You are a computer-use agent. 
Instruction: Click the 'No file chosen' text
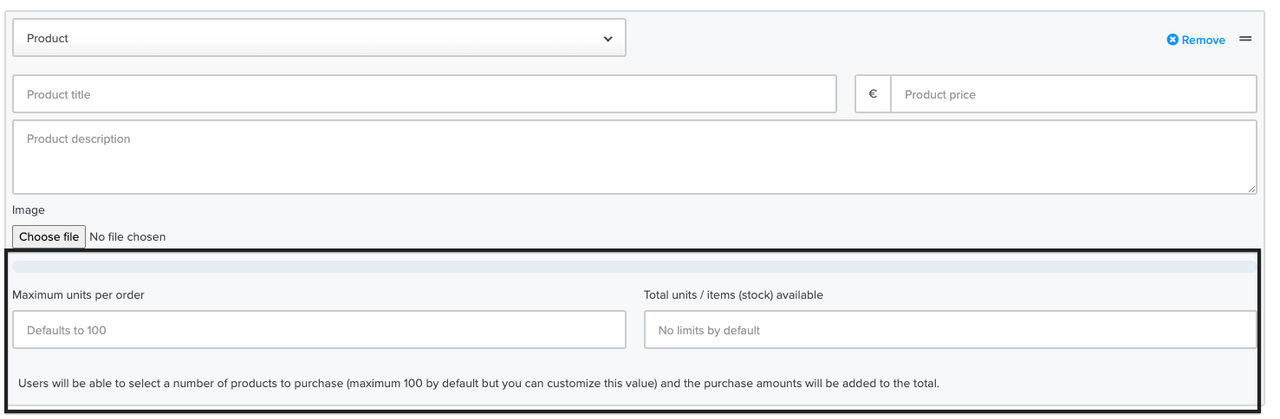point(128,237)
